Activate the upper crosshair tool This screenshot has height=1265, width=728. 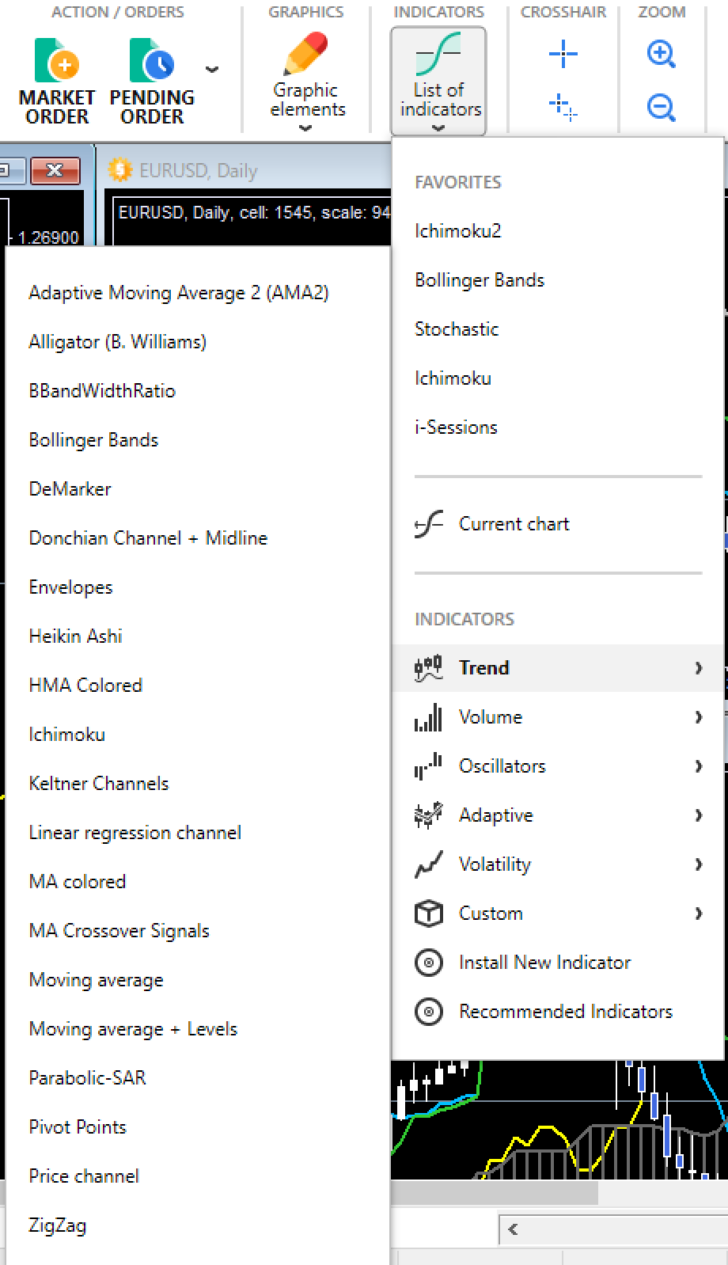[x=563, y=55]
